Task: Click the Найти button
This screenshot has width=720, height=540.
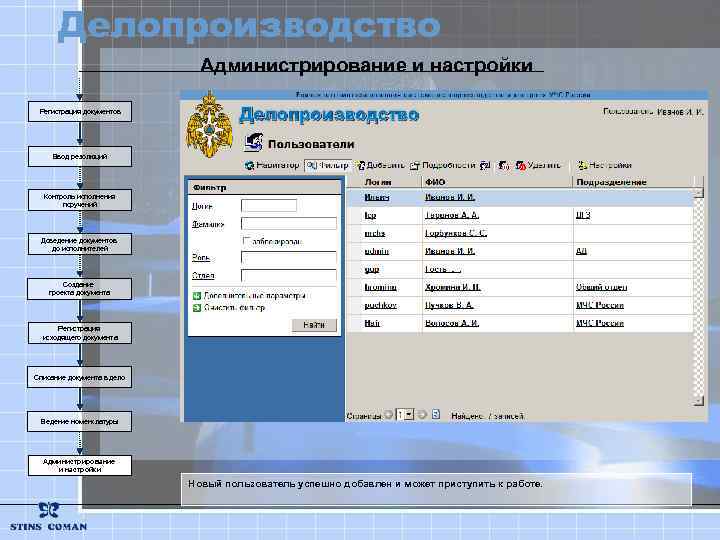Action: (314, 325)
